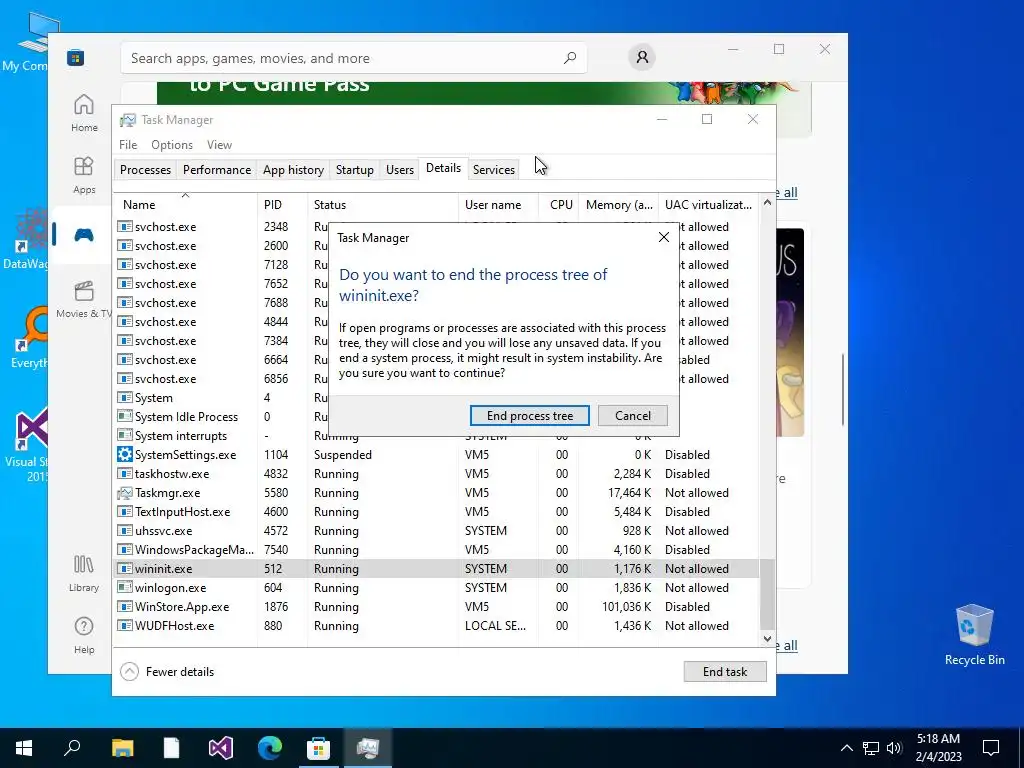Image resolution: width=1024 pixels, height=768 pixels.
Task: Click End process tree button
Action: coord(530,415)
